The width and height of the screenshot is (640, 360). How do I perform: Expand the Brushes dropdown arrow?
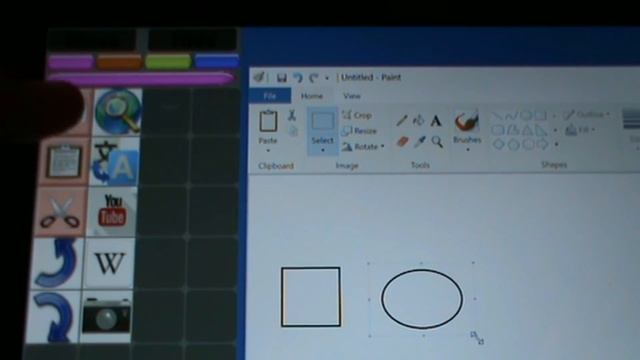[468, 150]
